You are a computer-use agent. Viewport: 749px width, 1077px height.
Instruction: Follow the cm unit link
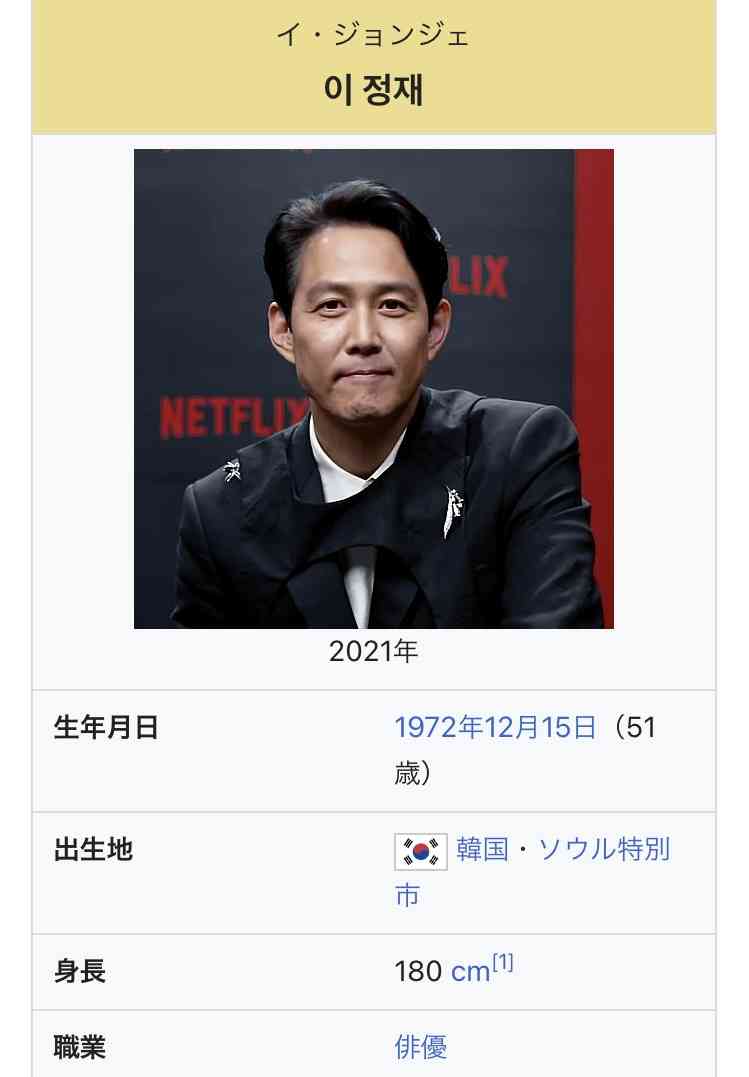pos(470,972)
